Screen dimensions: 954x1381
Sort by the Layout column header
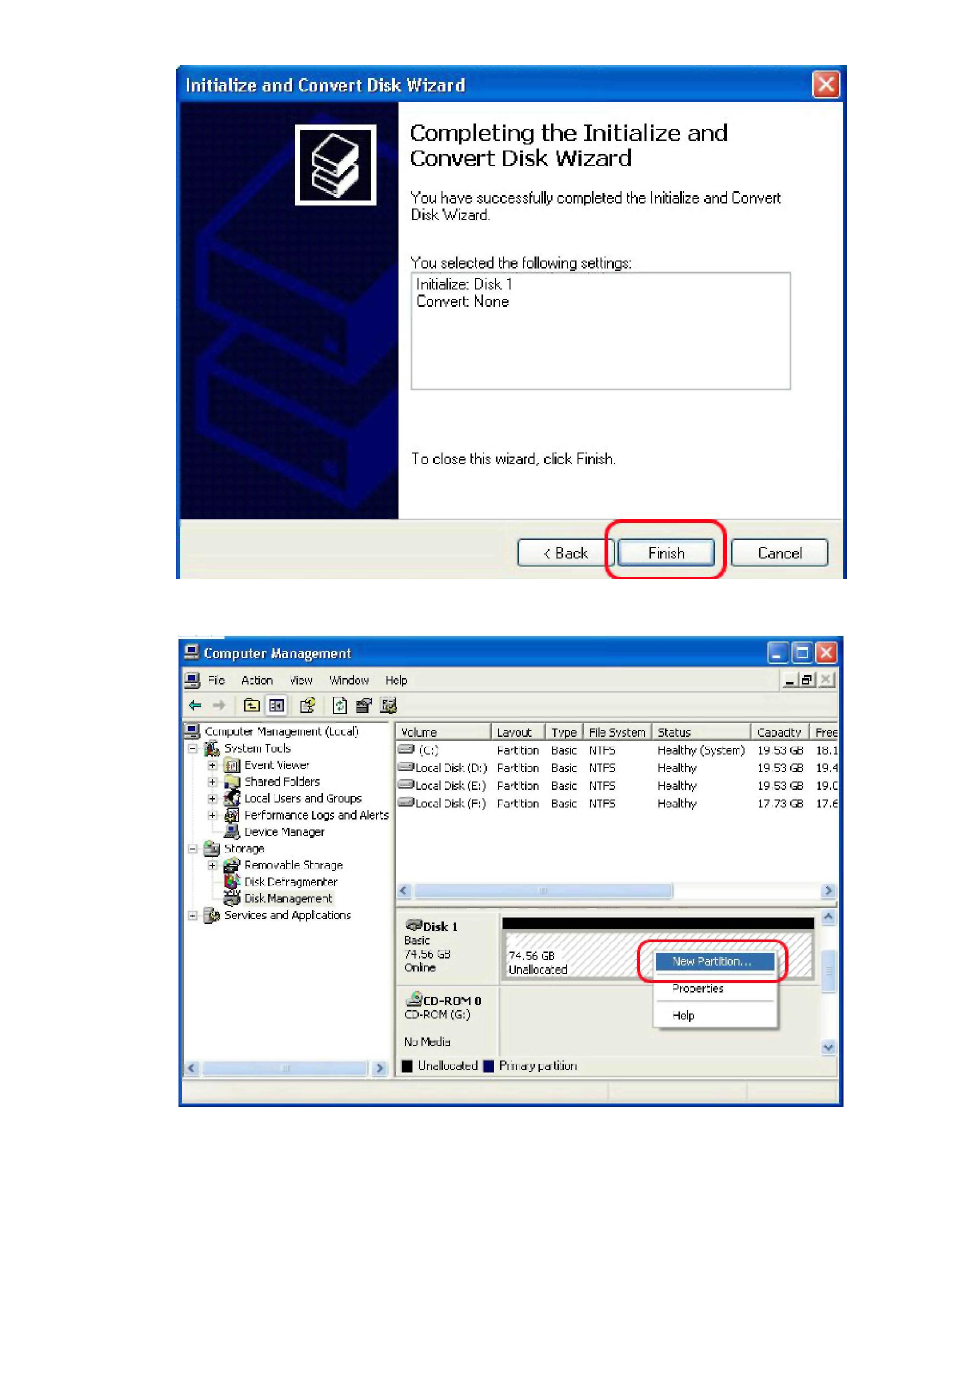tap(518, 732)
